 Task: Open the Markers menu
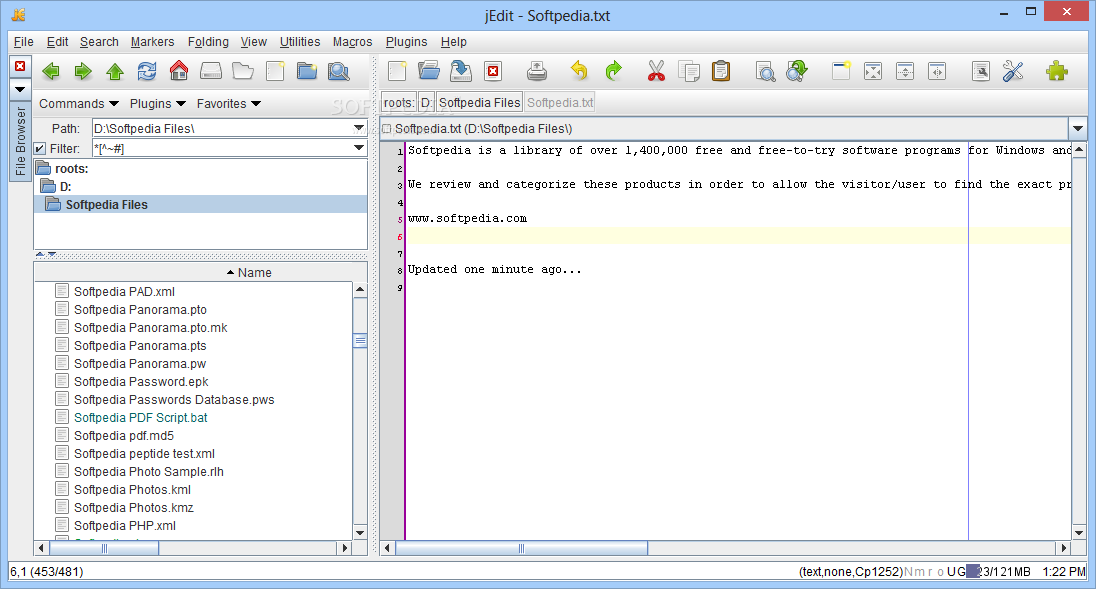pyautogui.click(x=152, y=42)
